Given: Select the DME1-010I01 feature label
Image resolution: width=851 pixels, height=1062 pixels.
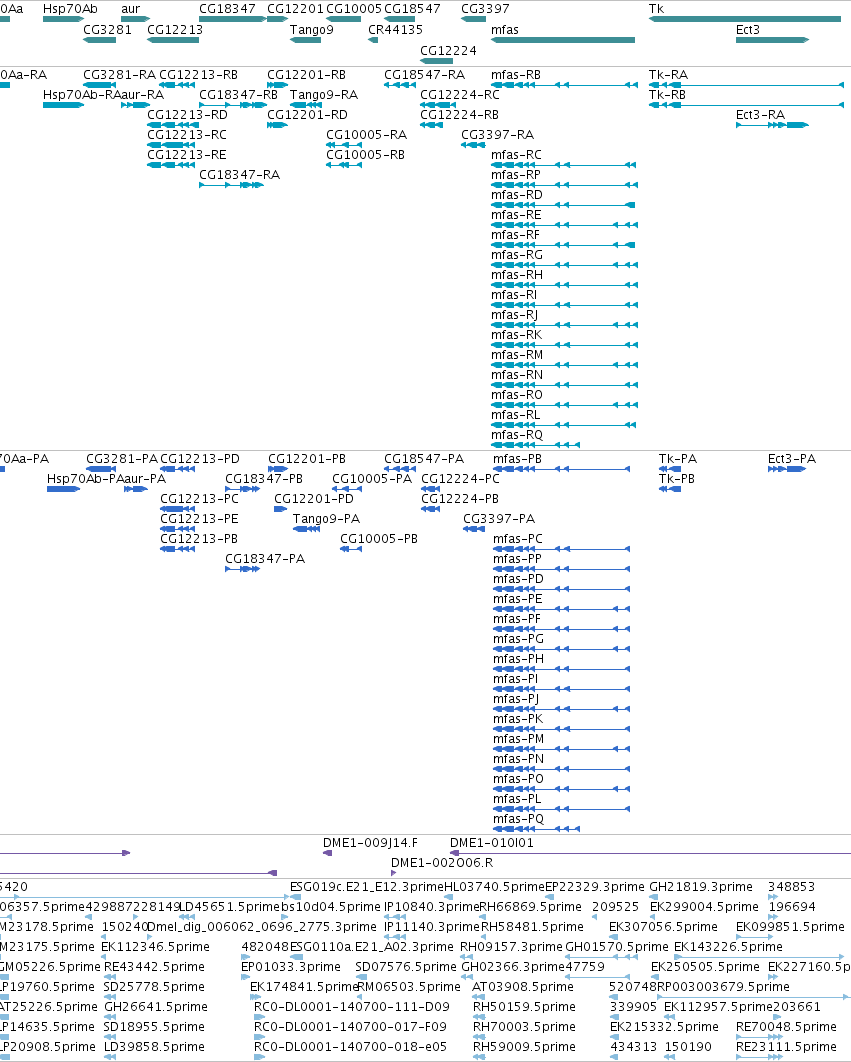Looking at the screenshot, I should 491,843.
